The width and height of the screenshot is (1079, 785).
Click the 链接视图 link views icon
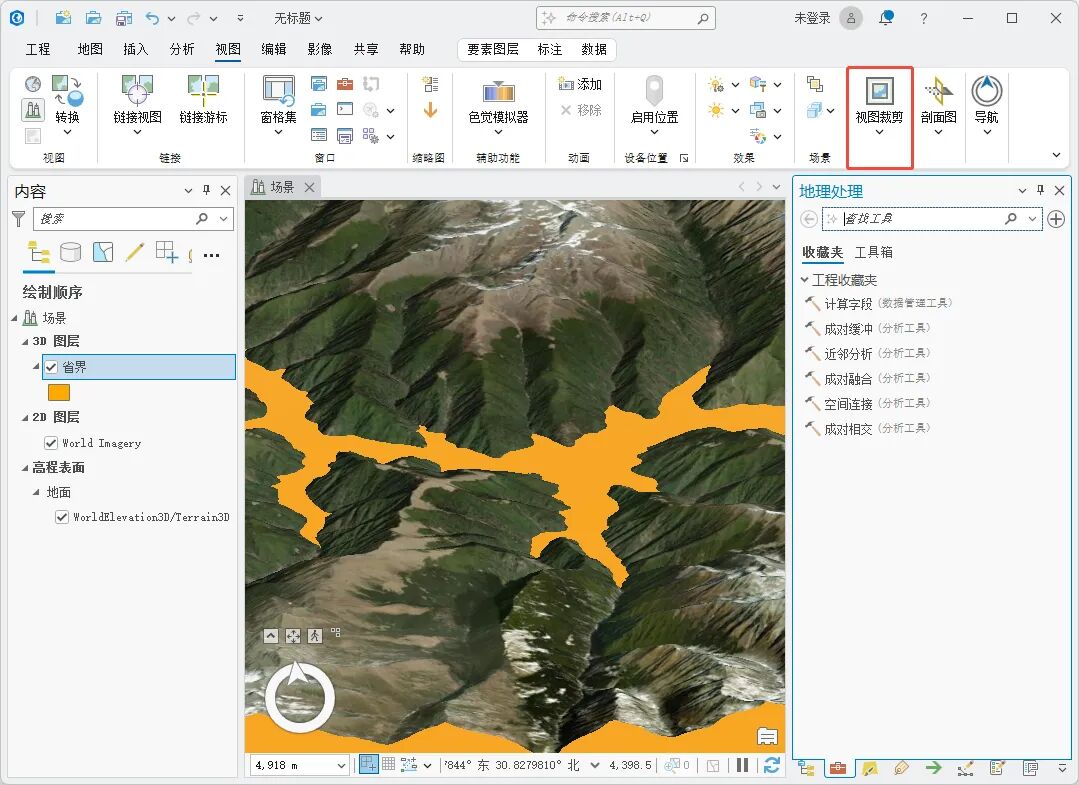coord(137,103)
